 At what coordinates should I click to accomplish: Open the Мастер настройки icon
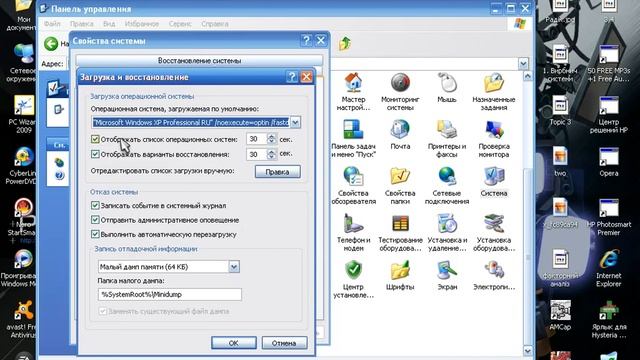tap(353, 83)
